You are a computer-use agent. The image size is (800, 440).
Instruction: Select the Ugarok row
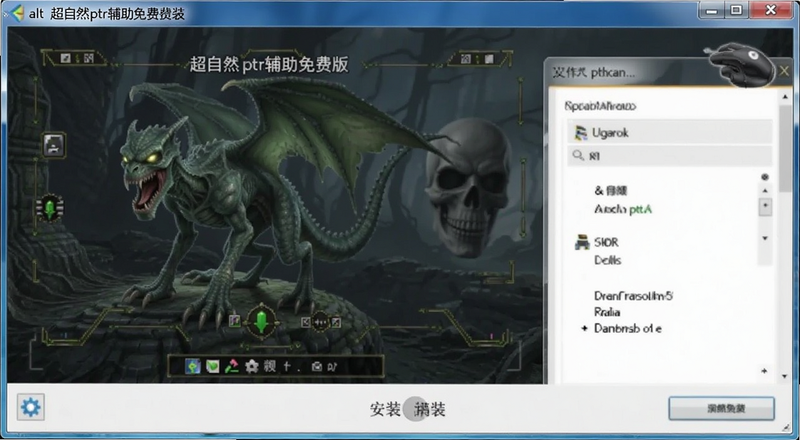669,132
